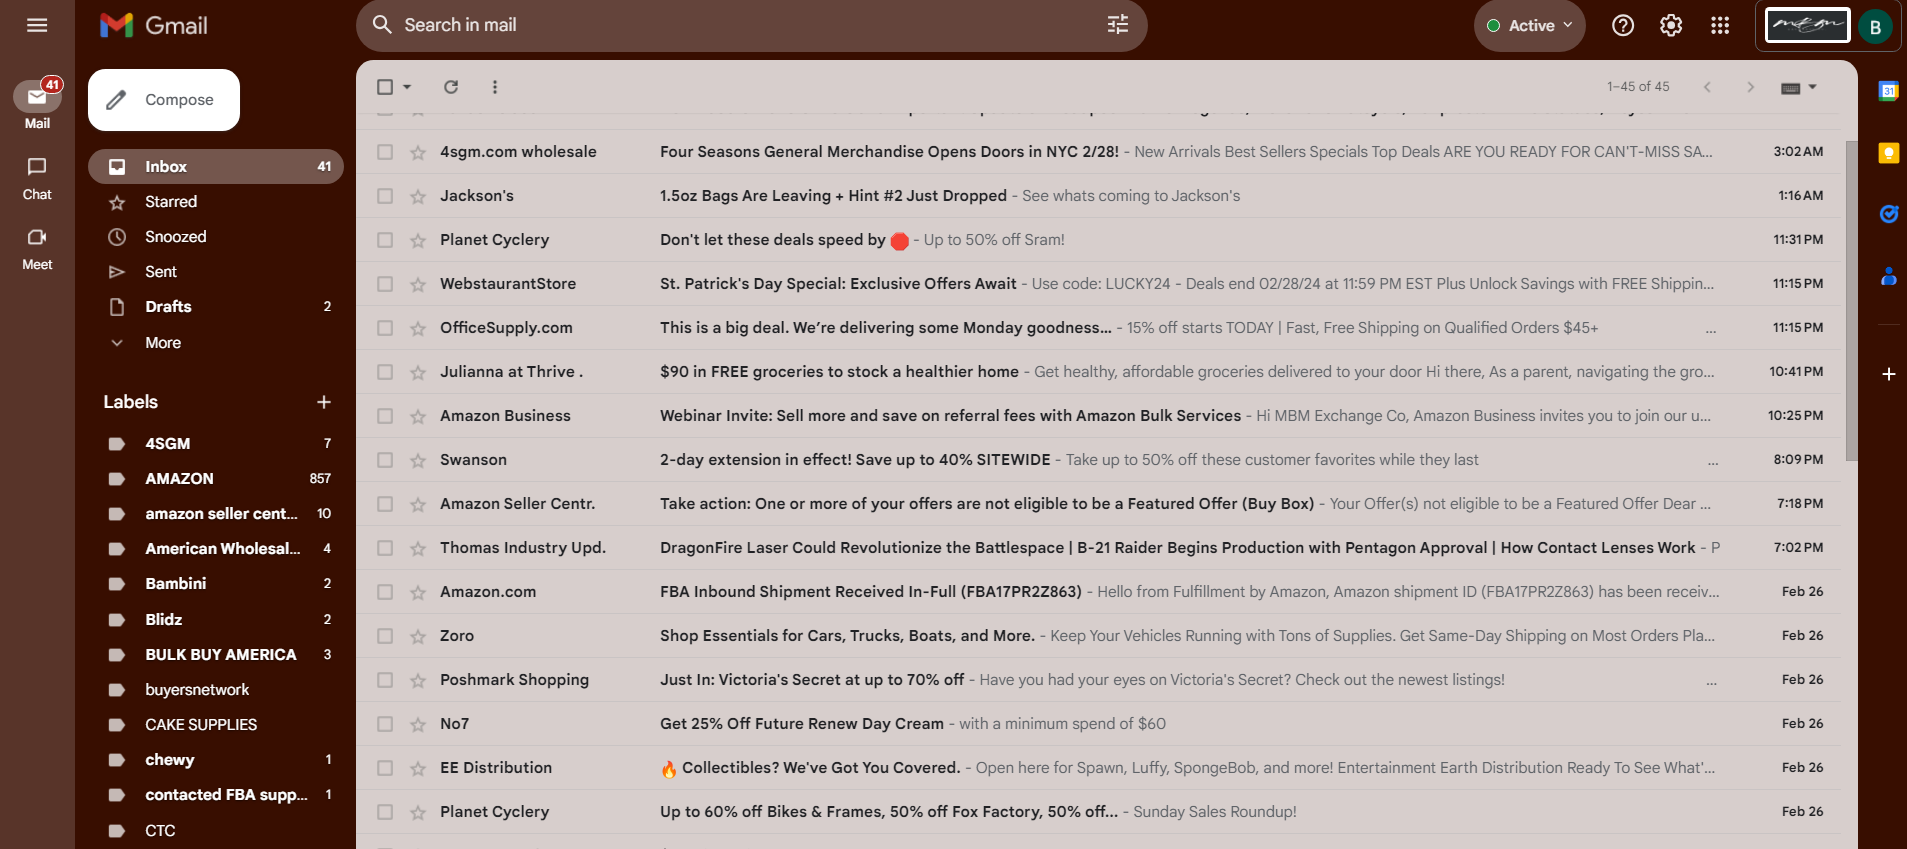Click the Search in mail field
The height and width of the screenshot is (849, 1907).
tap(750, 25)
